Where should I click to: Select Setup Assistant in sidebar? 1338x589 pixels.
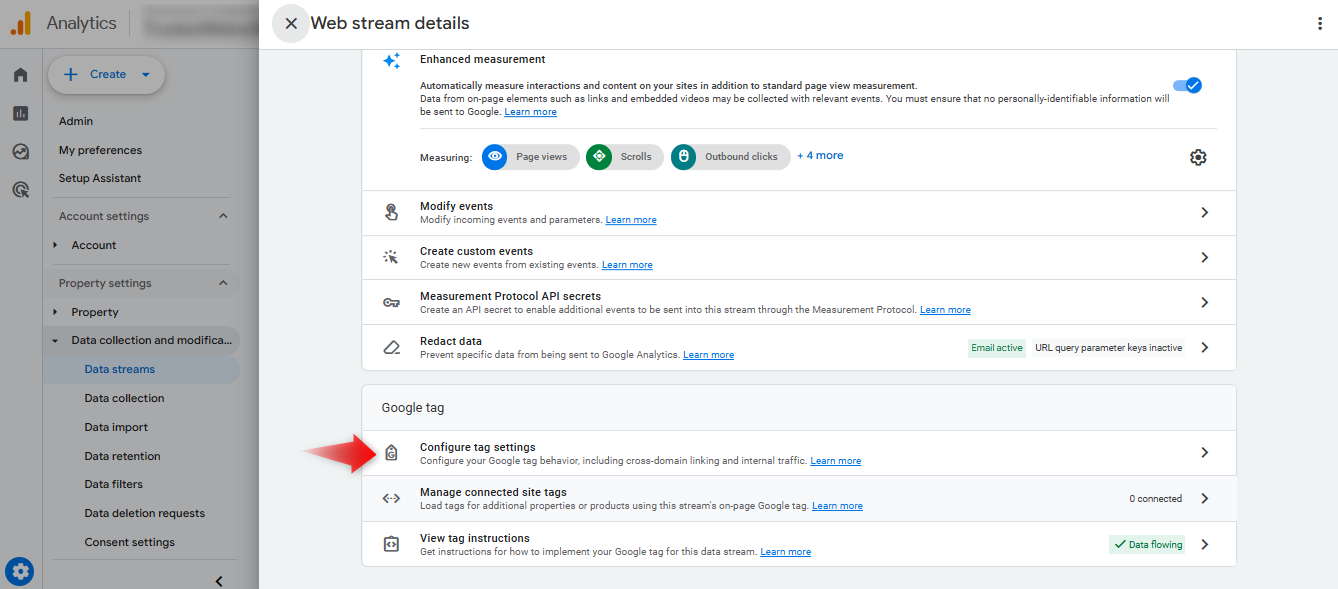tap(100, 178)
